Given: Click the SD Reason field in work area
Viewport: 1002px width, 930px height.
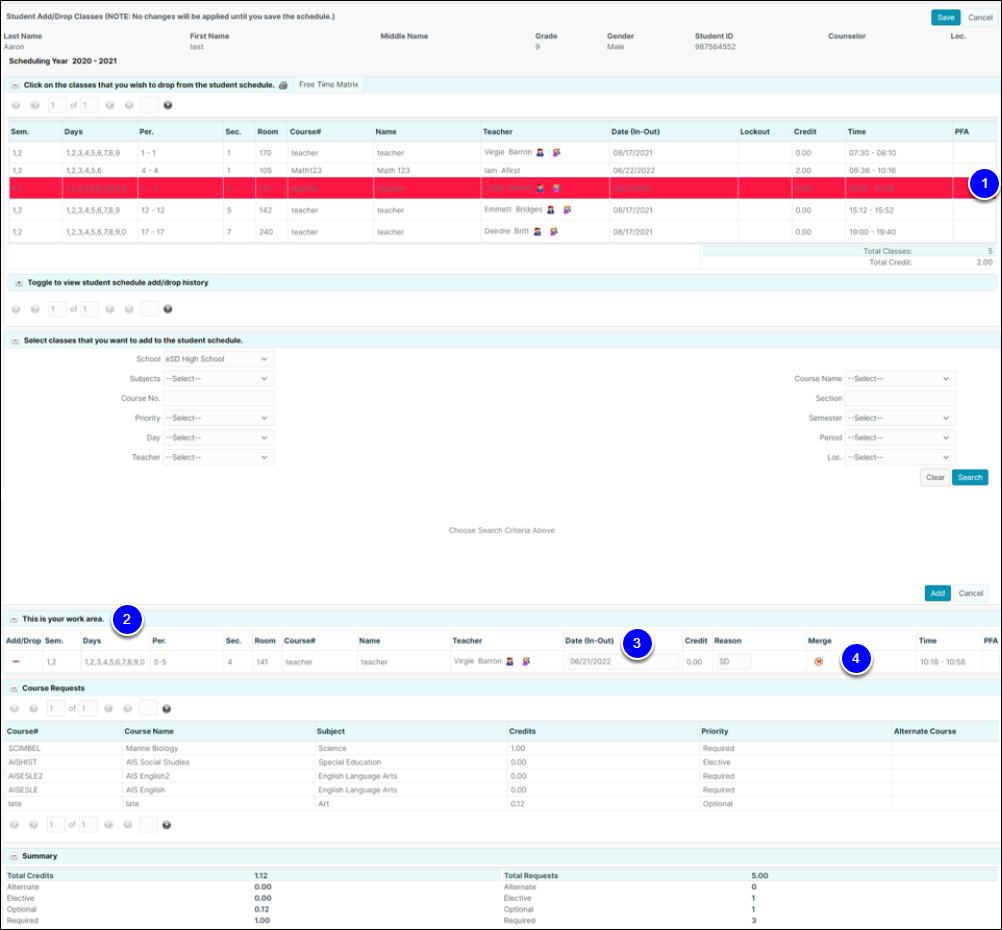Looking at the screenshot, I should tap(733, 662).
